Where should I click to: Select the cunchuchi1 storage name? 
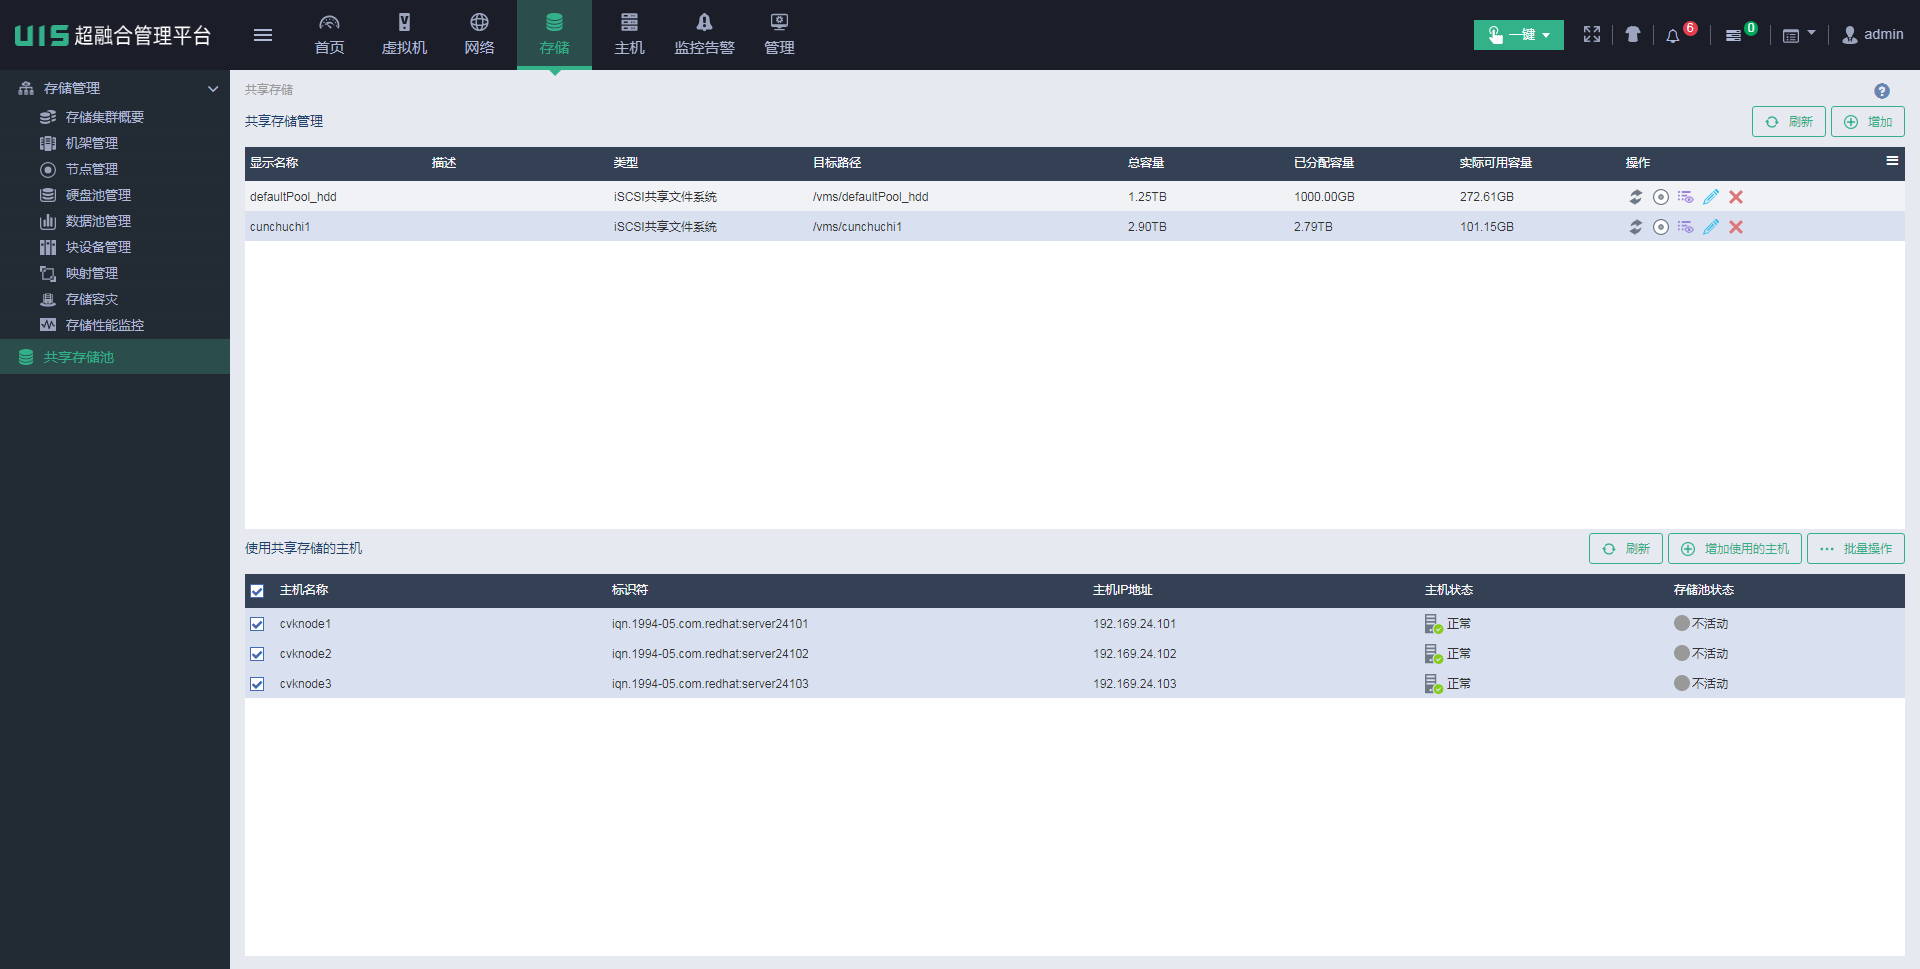280,227
